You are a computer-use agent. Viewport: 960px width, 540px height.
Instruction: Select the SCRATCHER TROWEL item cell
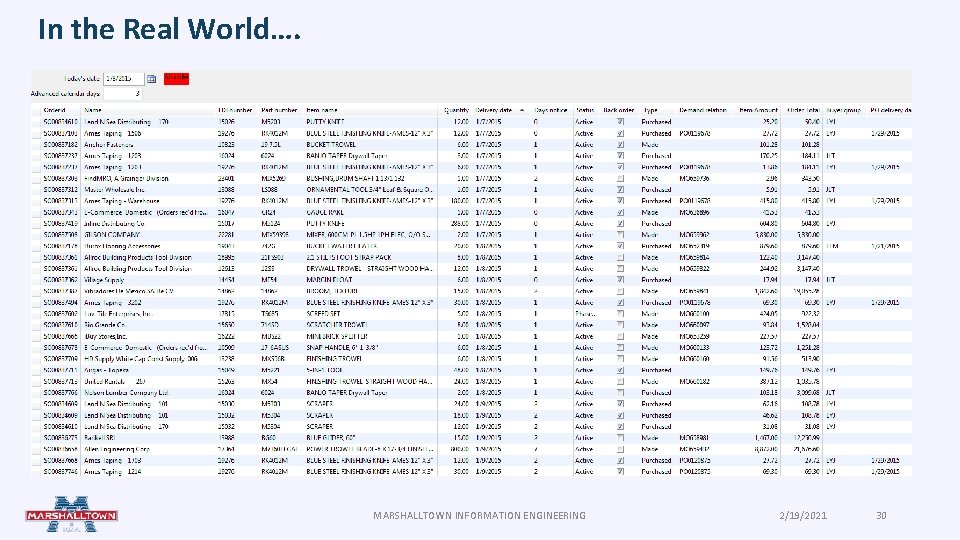[x=337, y=325]
